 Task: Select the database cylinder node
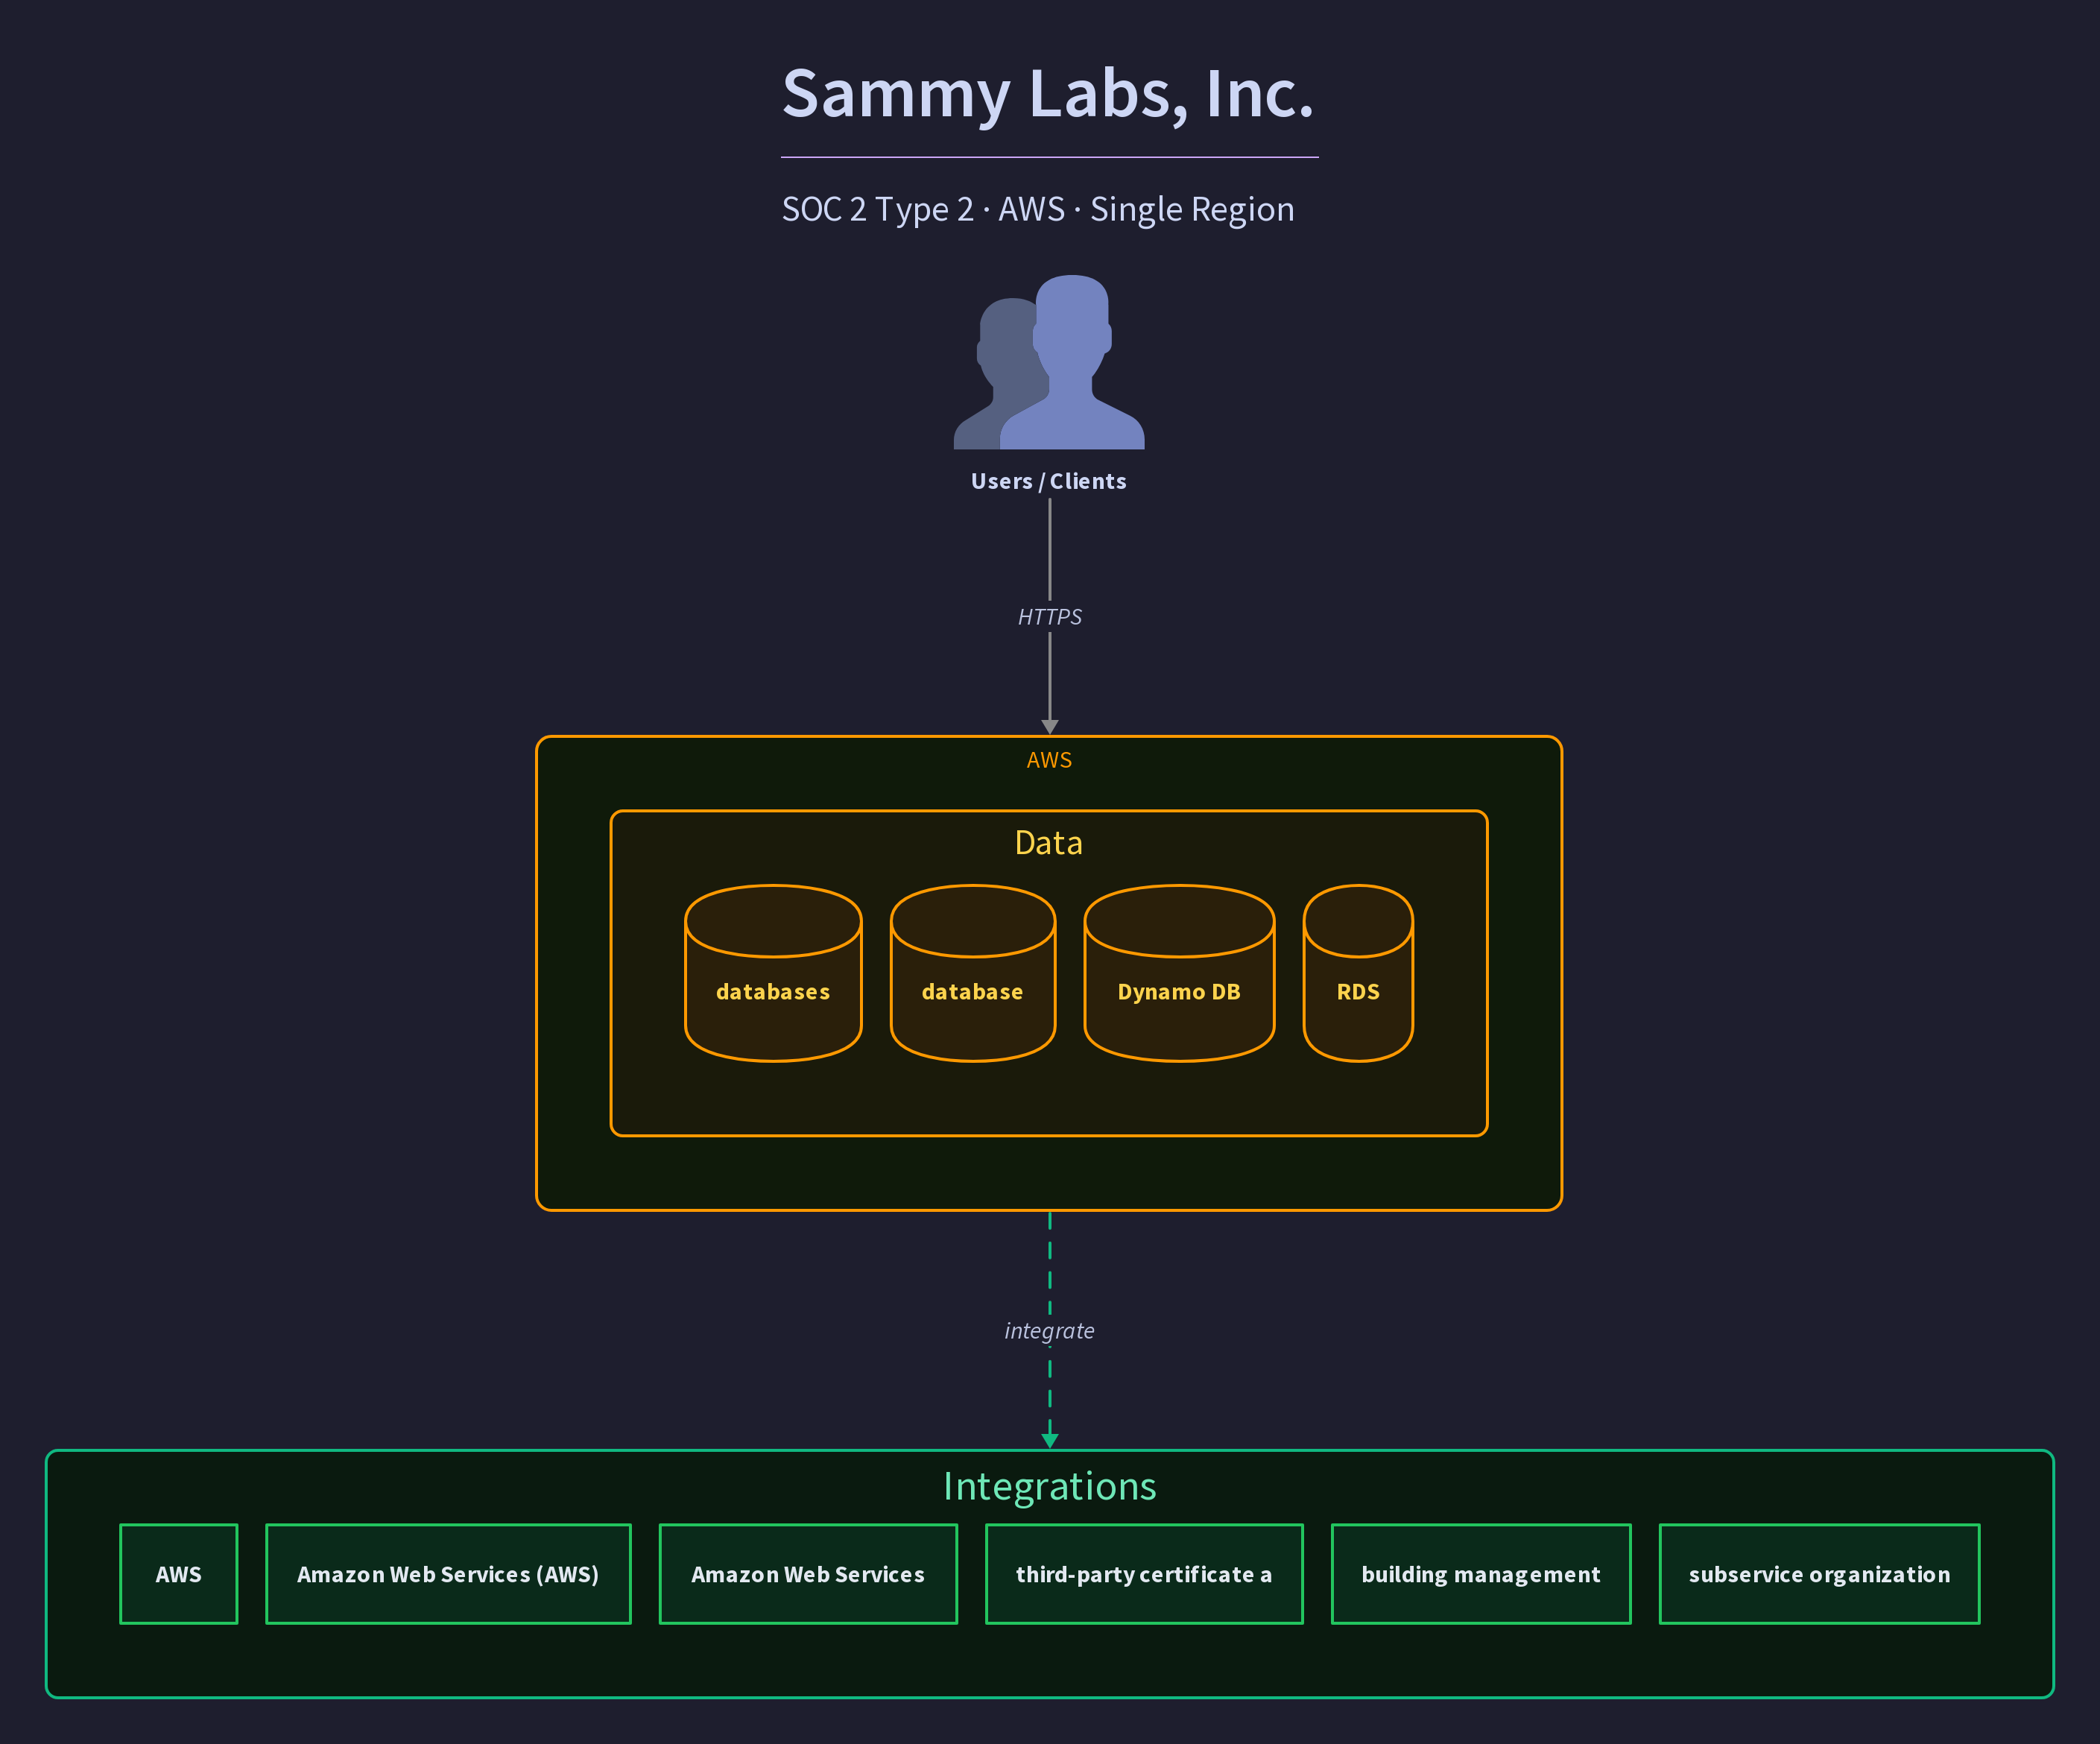(973, 973)
